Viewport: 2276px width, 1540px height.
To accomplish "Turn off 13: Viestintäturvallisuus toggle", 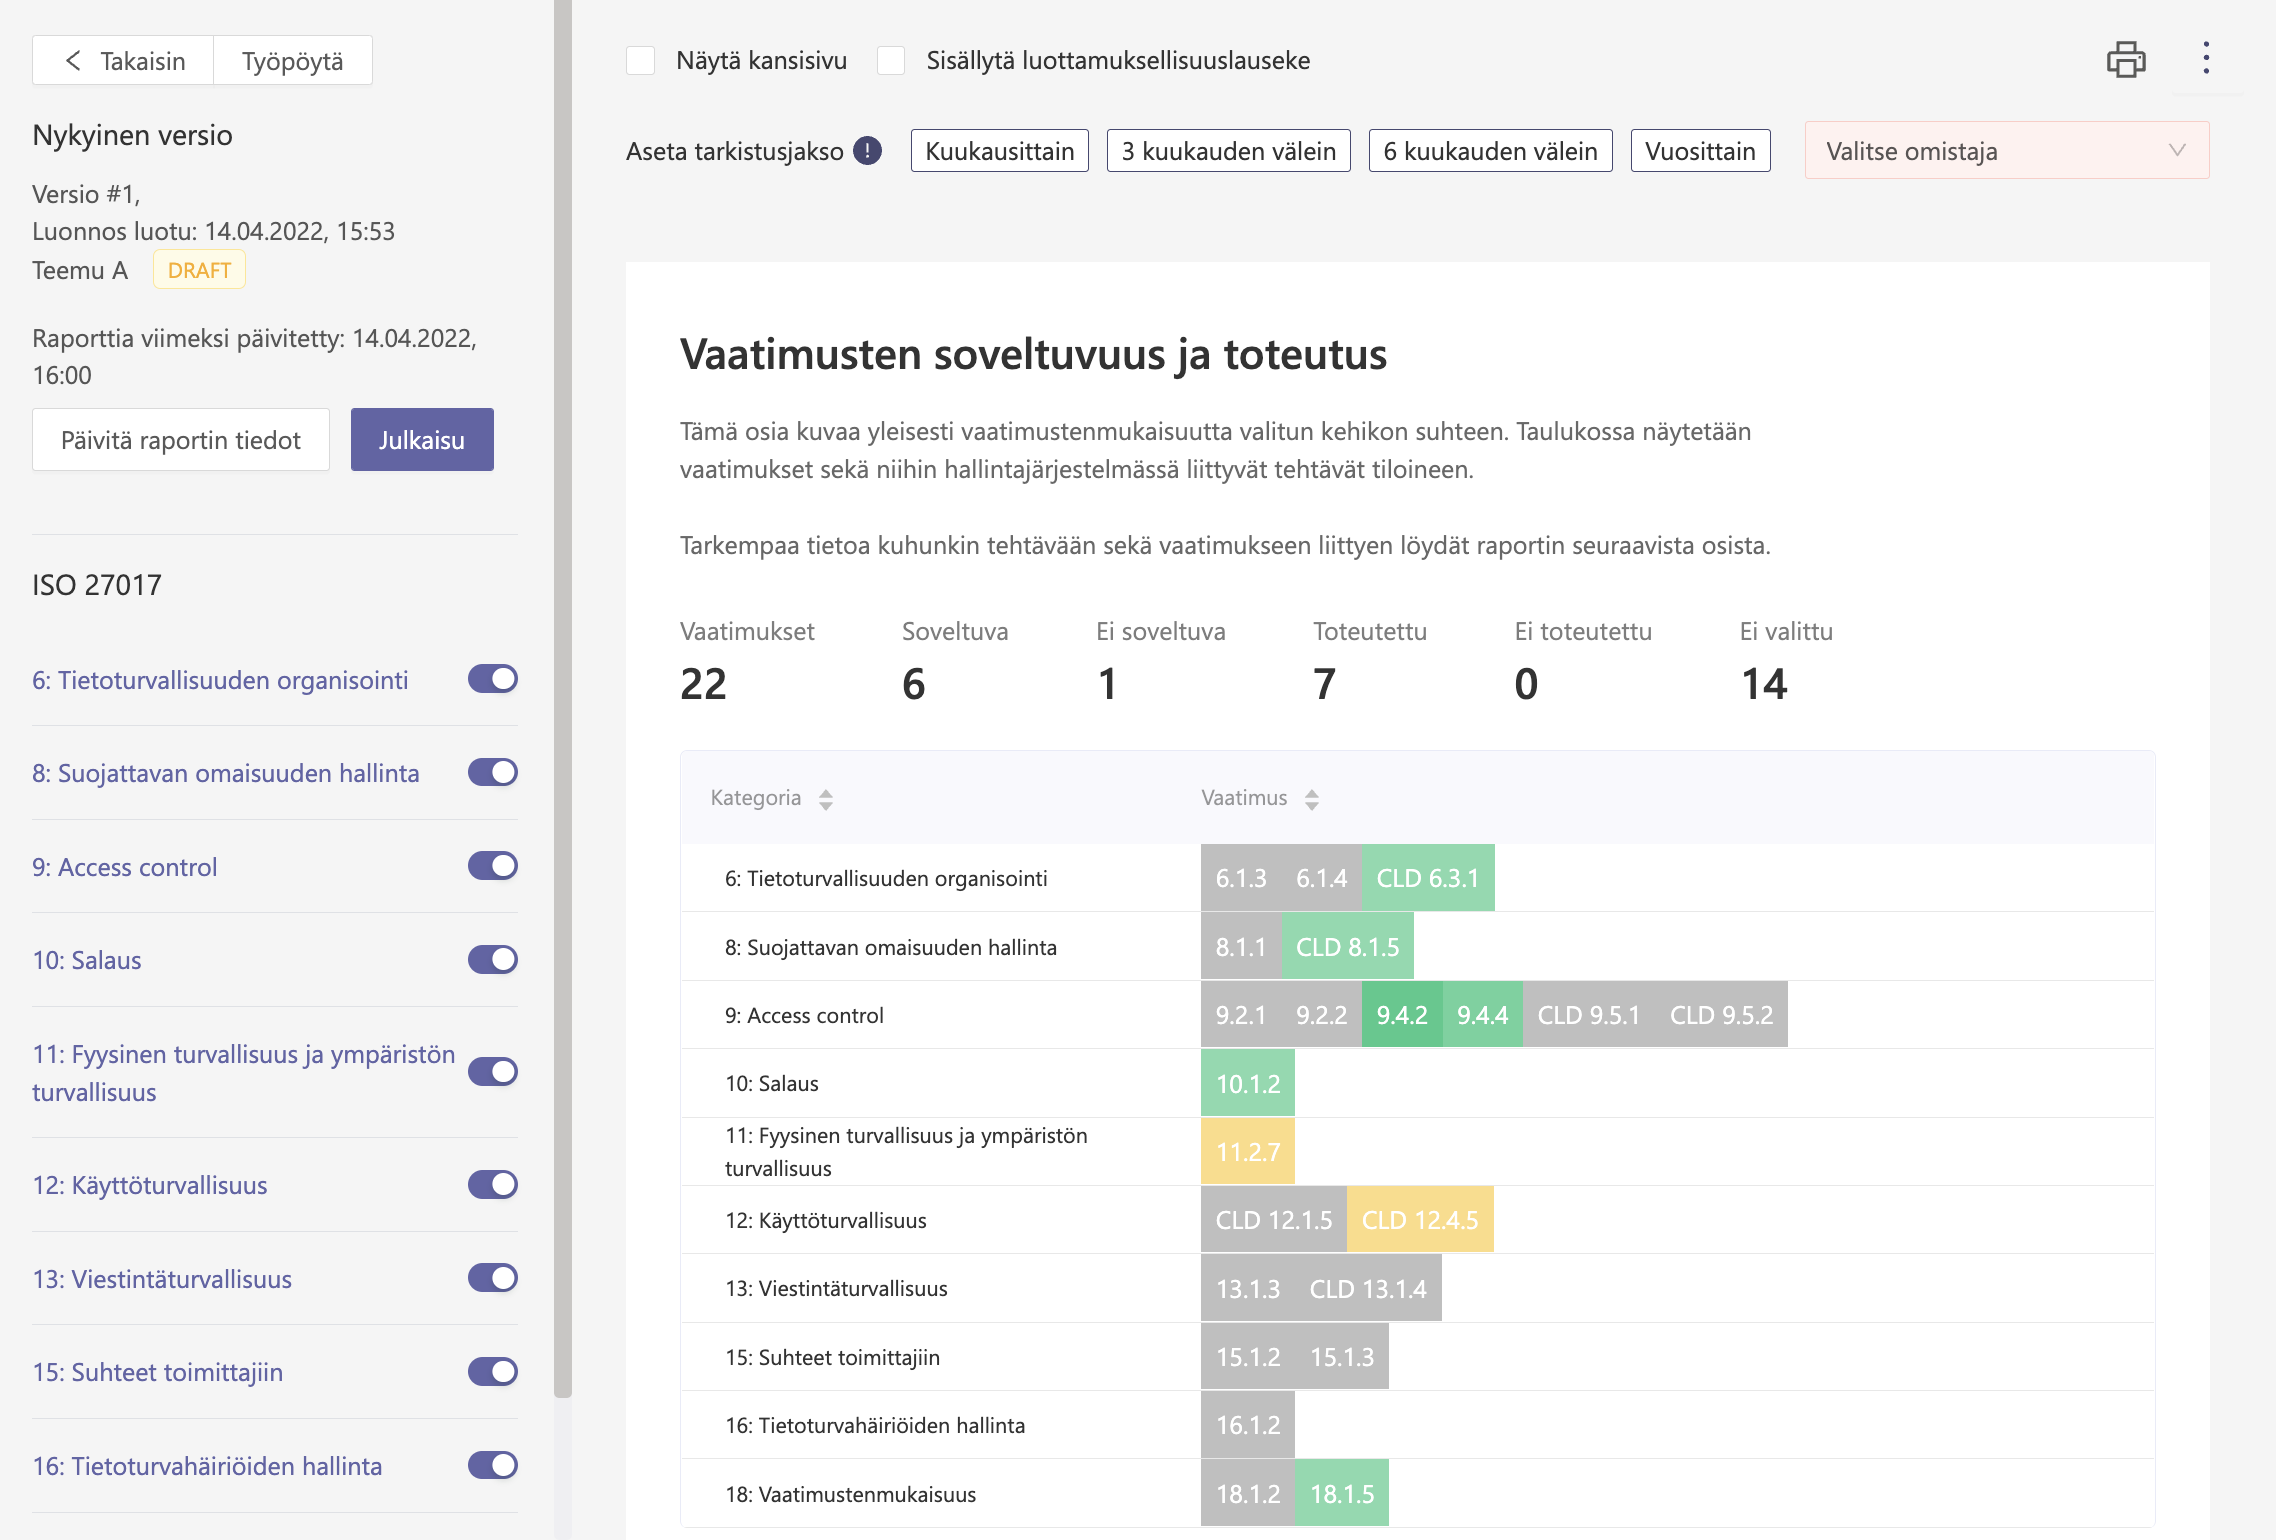I will click(x=492, y=1278).
